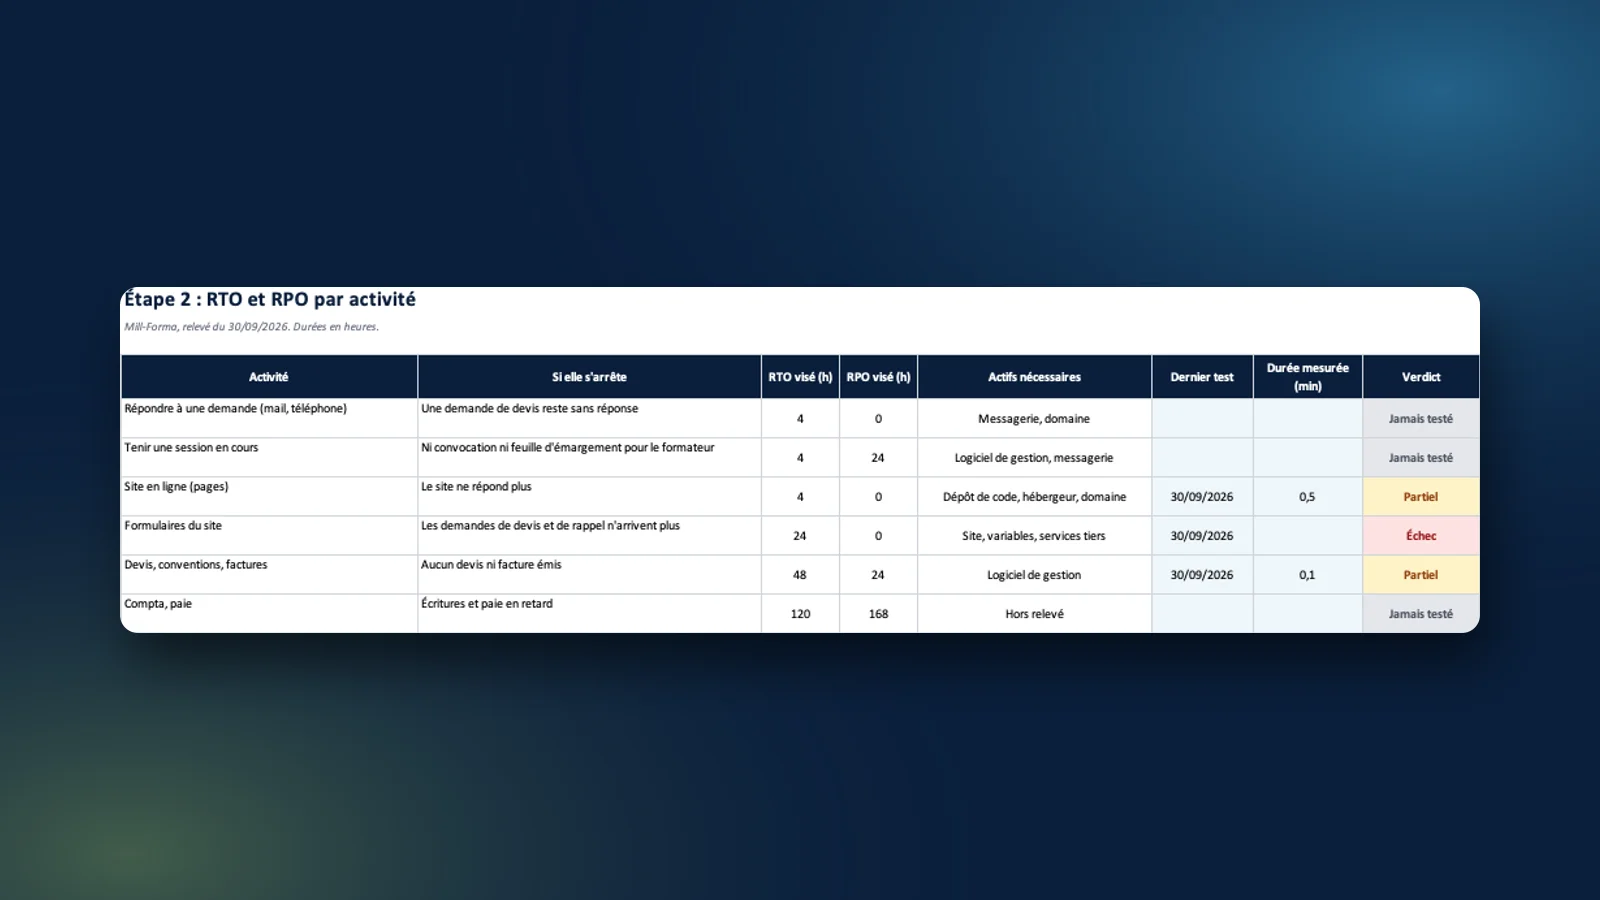Click the "Messagerie, domaine" assets cell

click(x=1034, y=418)
